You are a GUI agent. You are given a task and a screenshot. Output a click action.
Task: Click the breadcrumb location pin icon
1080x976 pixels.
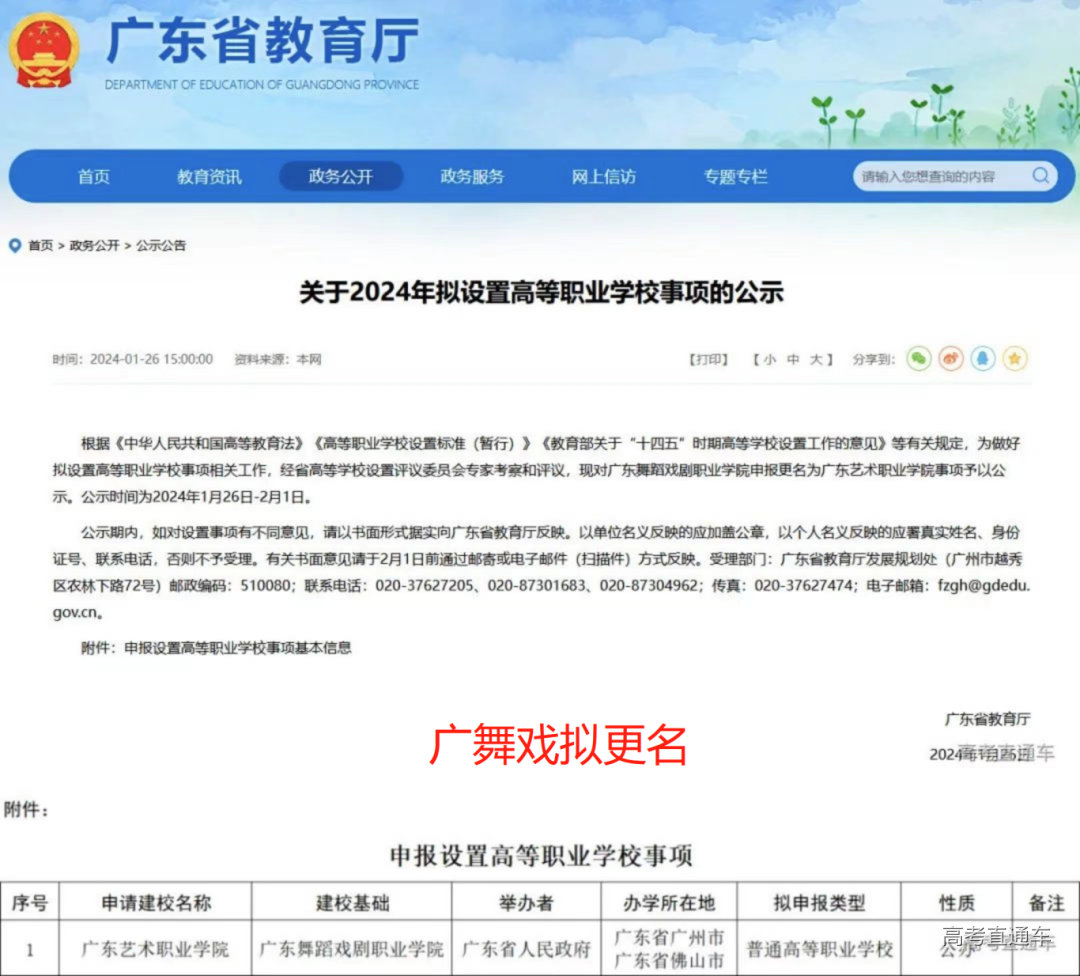[x=15, y=245]
